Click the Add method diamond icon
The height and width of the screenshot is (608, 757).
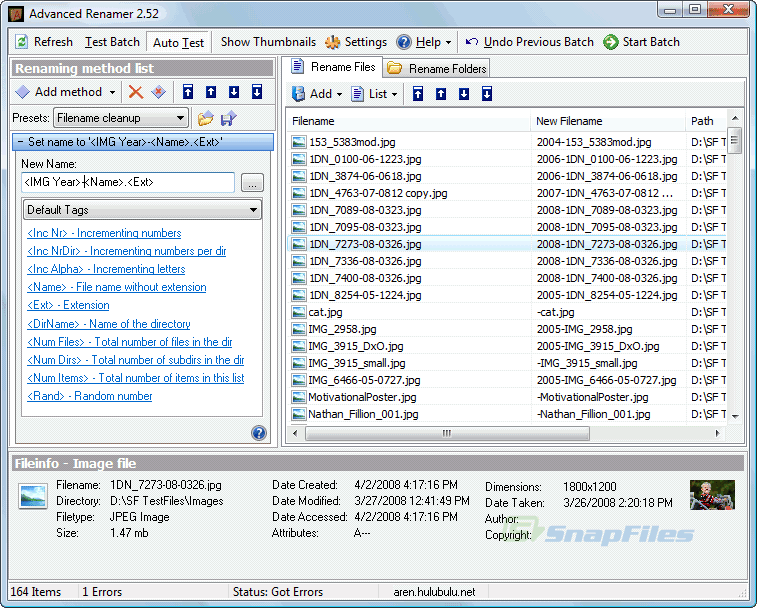tap(23, 92)
